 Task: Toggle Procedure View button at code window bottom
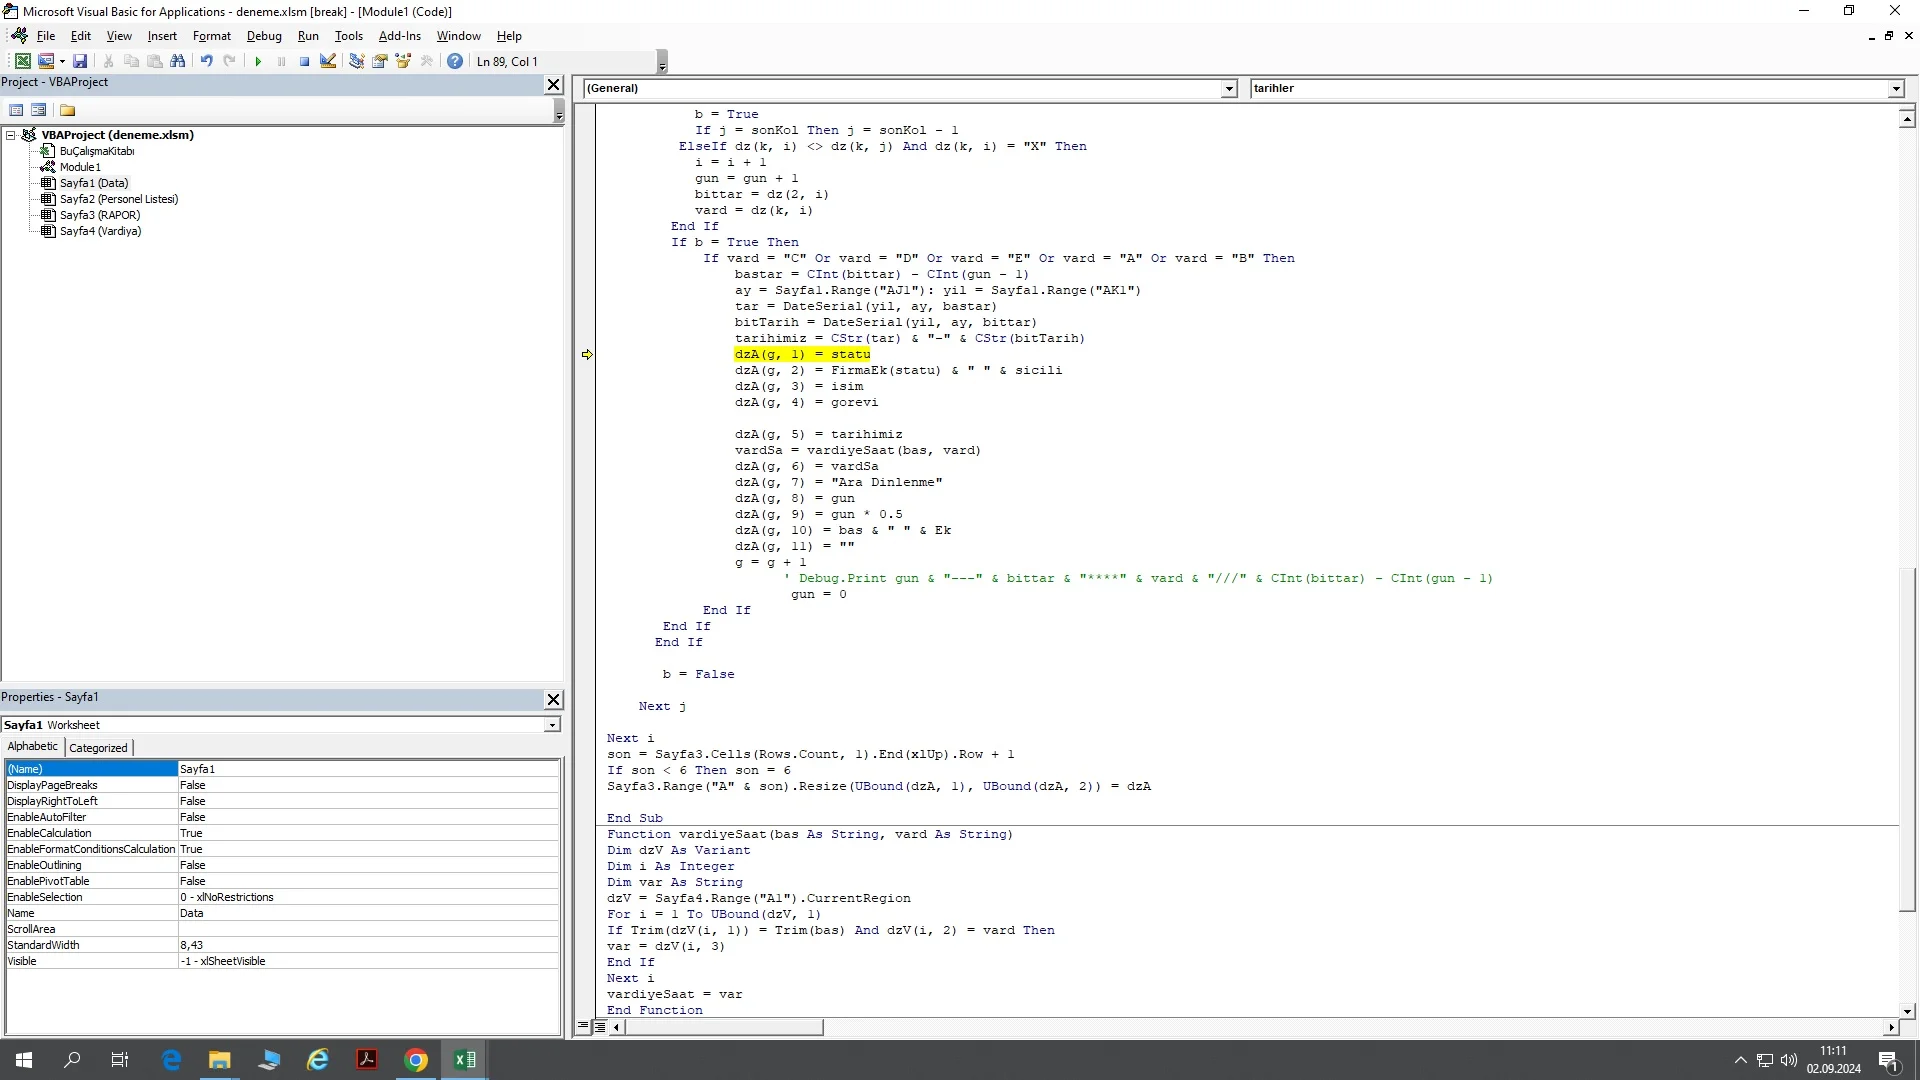point(584,1027)
